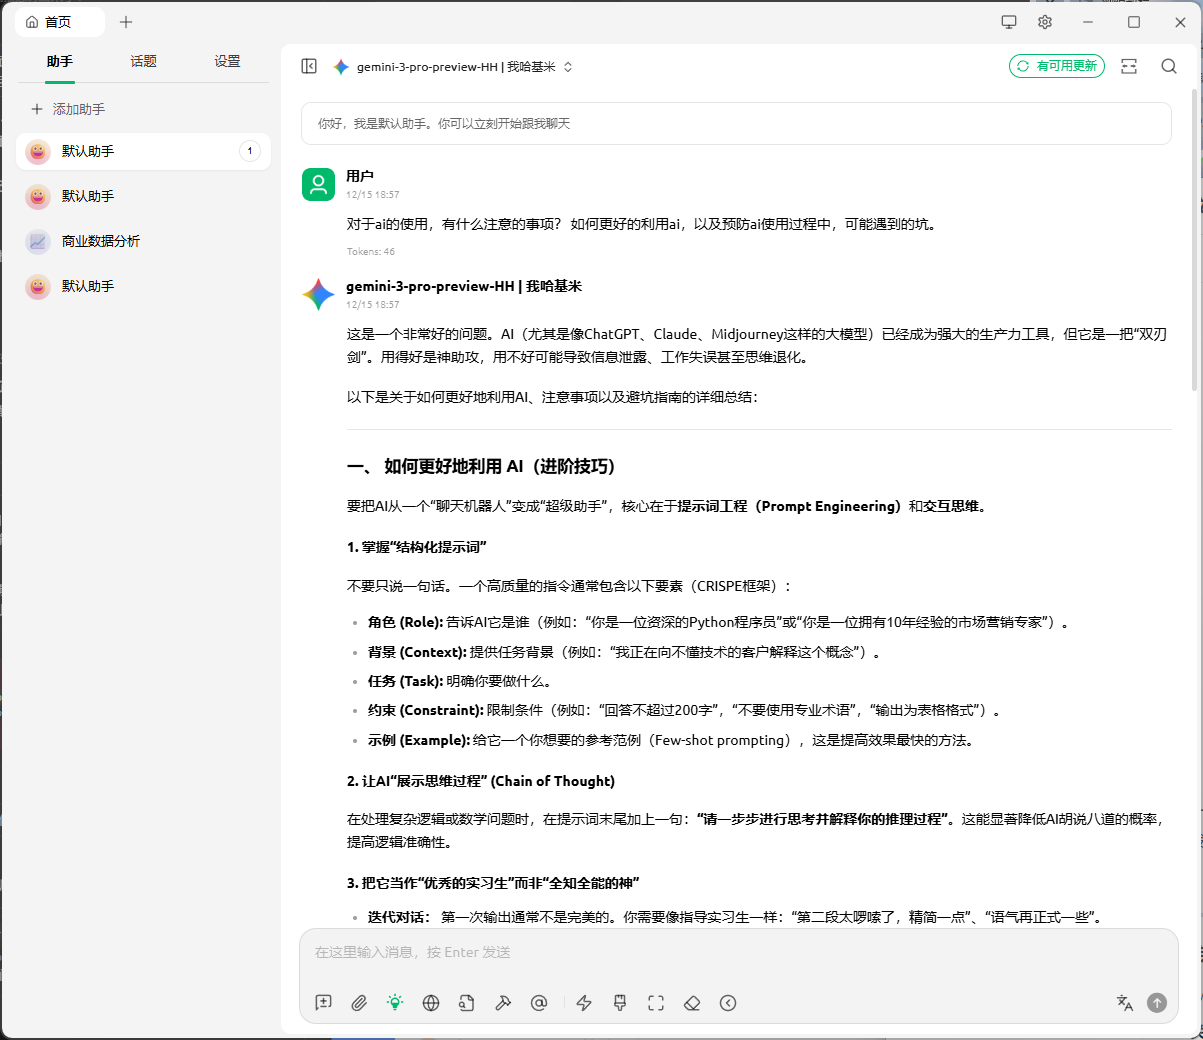Open the 设置 tab in sidebar
The image size is (1203, 1040).
[x=227, y=61]
